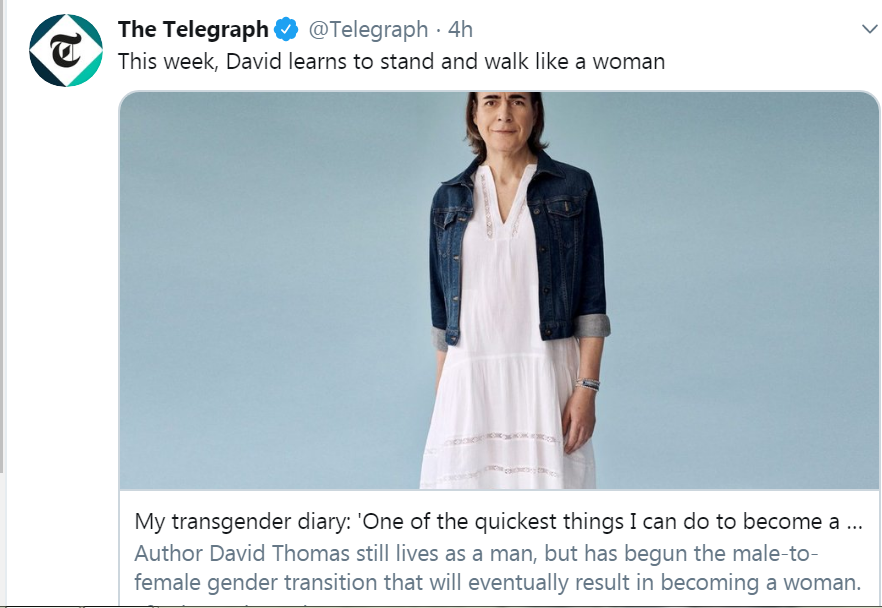This screenshot has height=608, width=882.
Task: Click the white 'T' letter inside the Telegraph logo
Action: point(67,51)
